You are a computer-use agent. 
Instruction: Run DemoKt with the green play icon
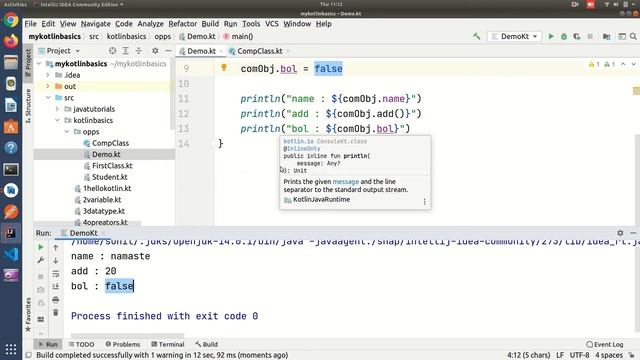click(x=551, y=36)
